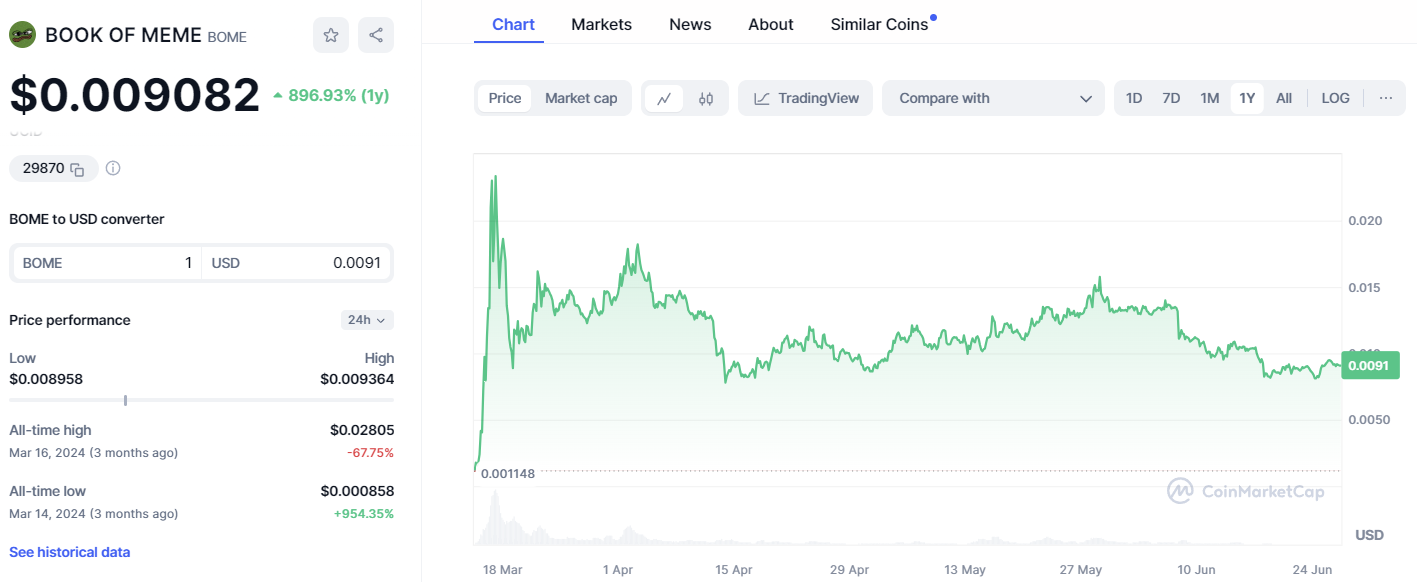Click the star watchlist icon
This screenshot has width=1417, height=582.
pyautogui.click(x=331, y=35)
